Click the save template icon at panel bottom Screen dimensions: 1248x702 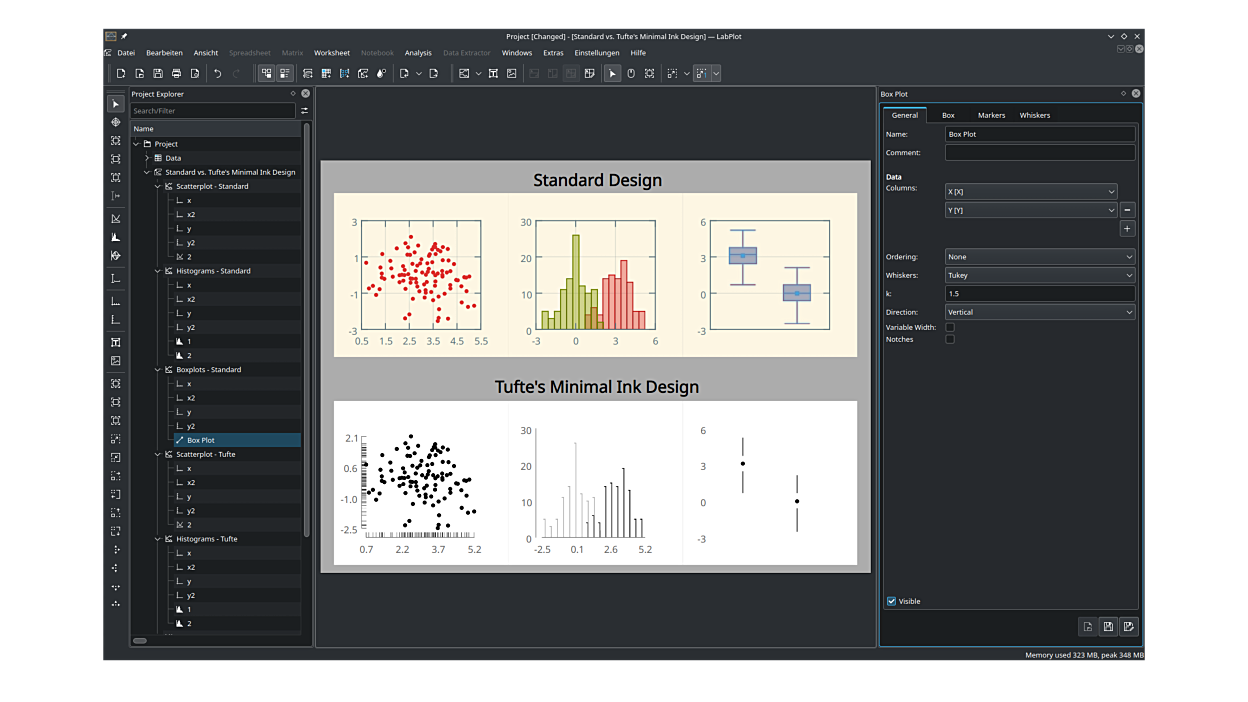[1108, 626]
